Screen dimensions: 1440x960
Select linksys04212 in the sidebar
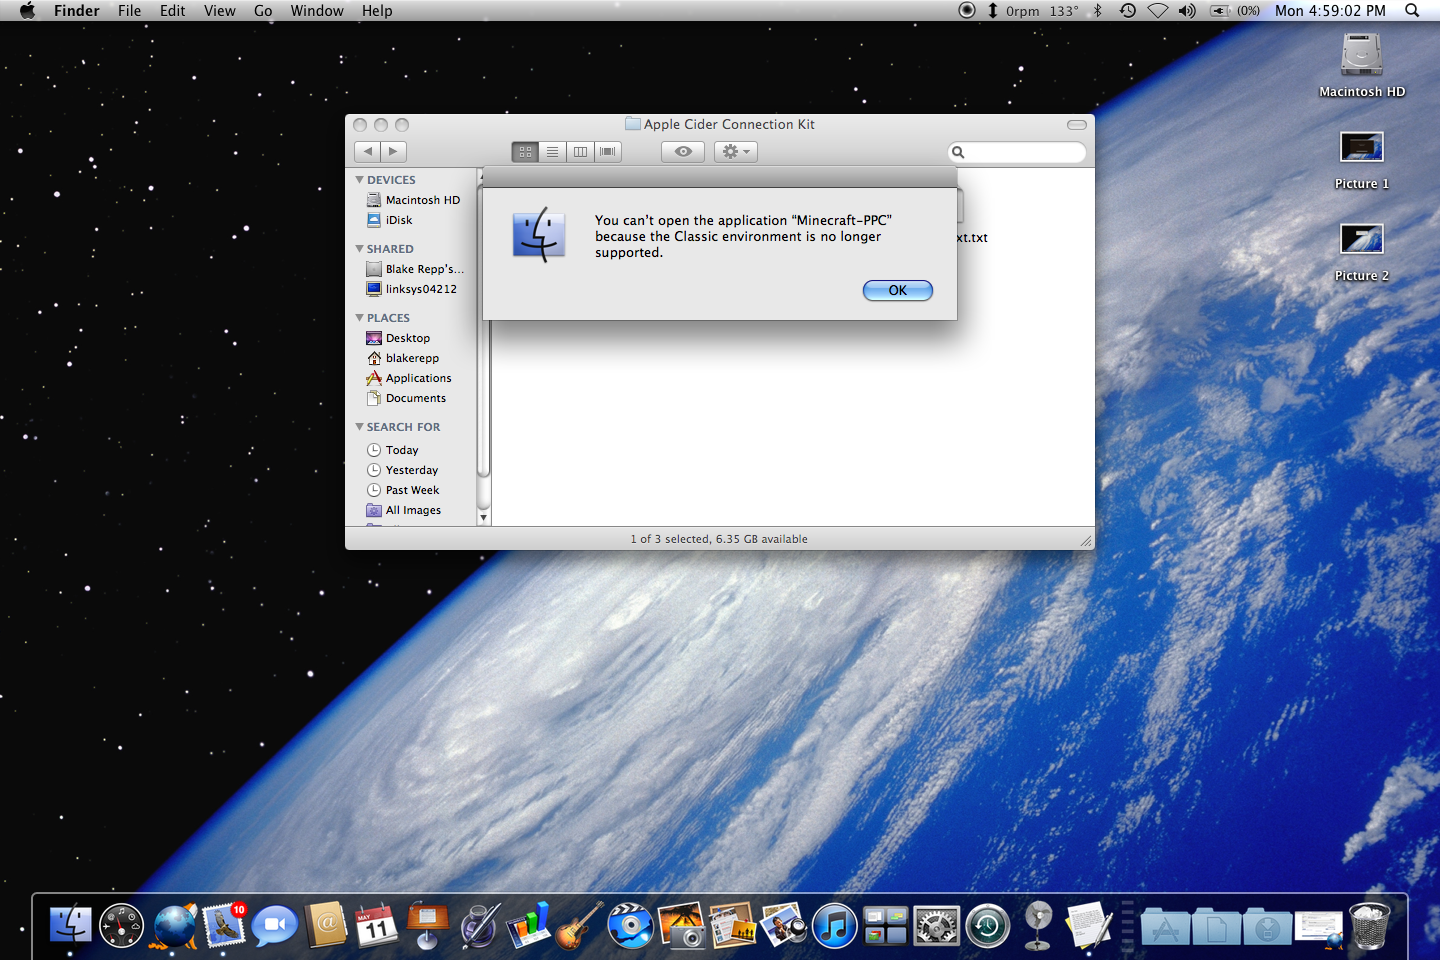[x=411, y=289]
